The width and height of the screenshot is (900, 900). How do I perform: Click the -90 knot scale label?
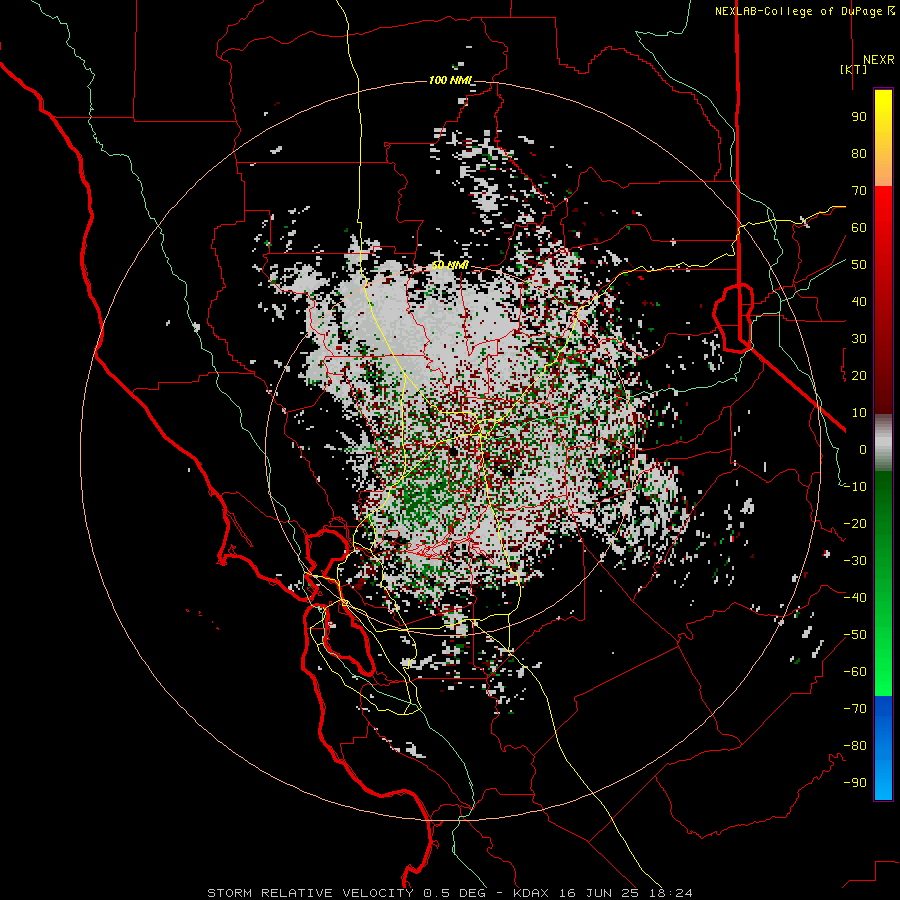click(856, 783)
